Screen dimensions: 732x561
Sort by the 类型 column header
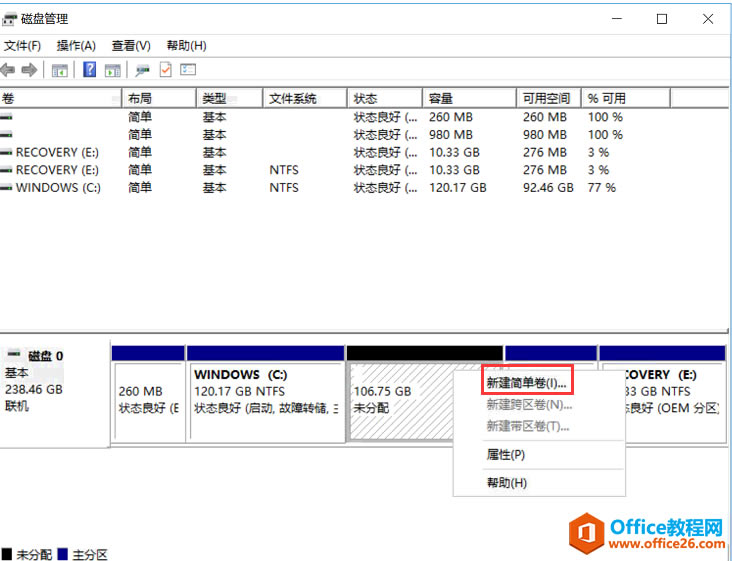click(x=229, y=98)
